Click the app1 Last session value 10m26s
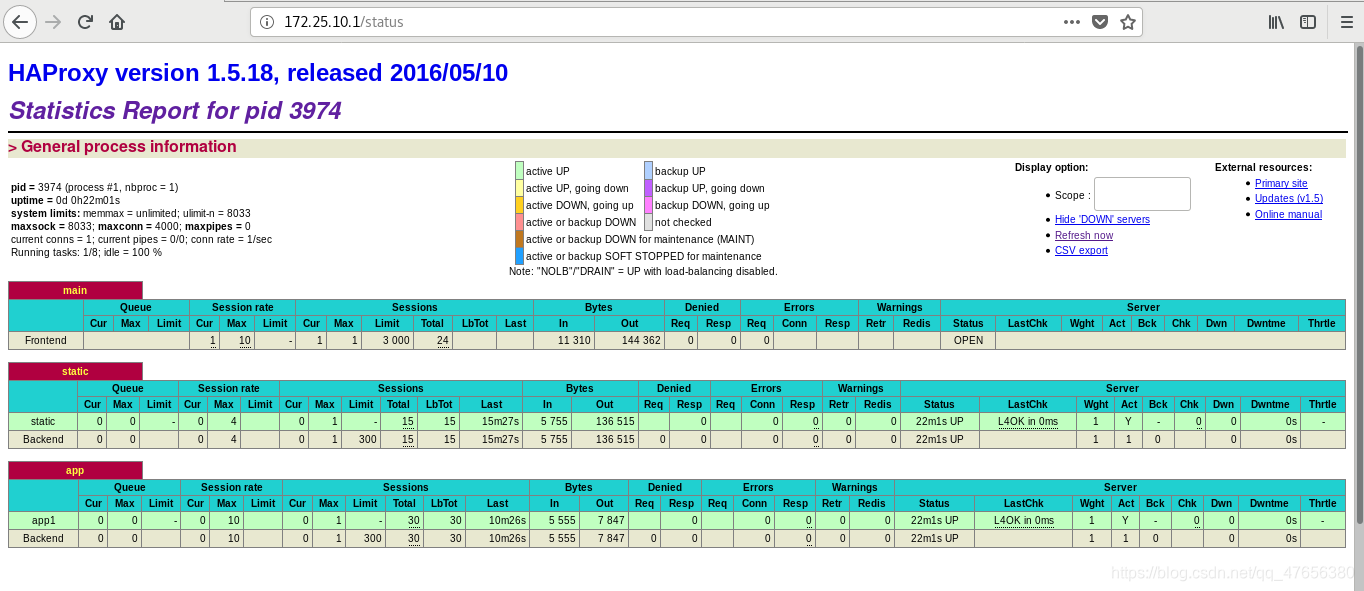Screen dimensions: 1364x591 (x=507, y=520)
